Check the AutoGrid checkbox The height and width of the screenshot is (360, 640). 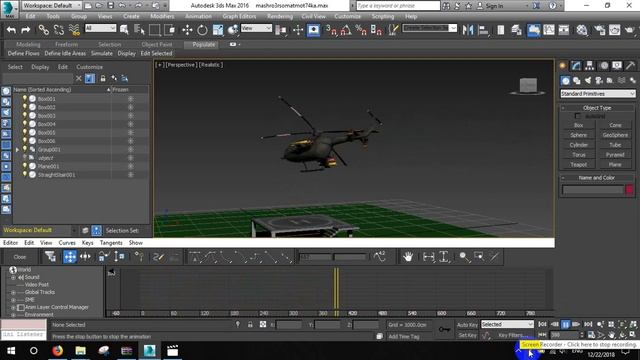577,116
